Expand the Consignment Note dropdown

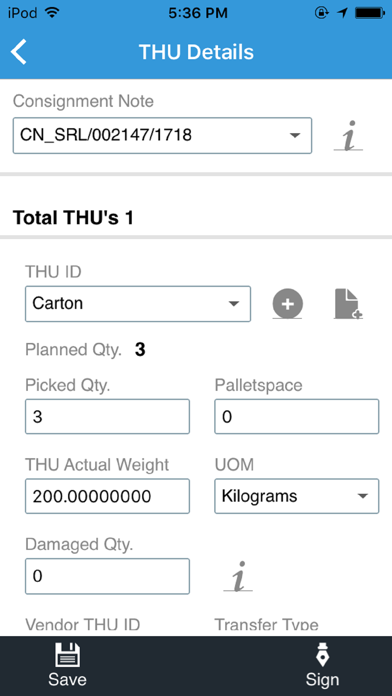coord(162,135)
